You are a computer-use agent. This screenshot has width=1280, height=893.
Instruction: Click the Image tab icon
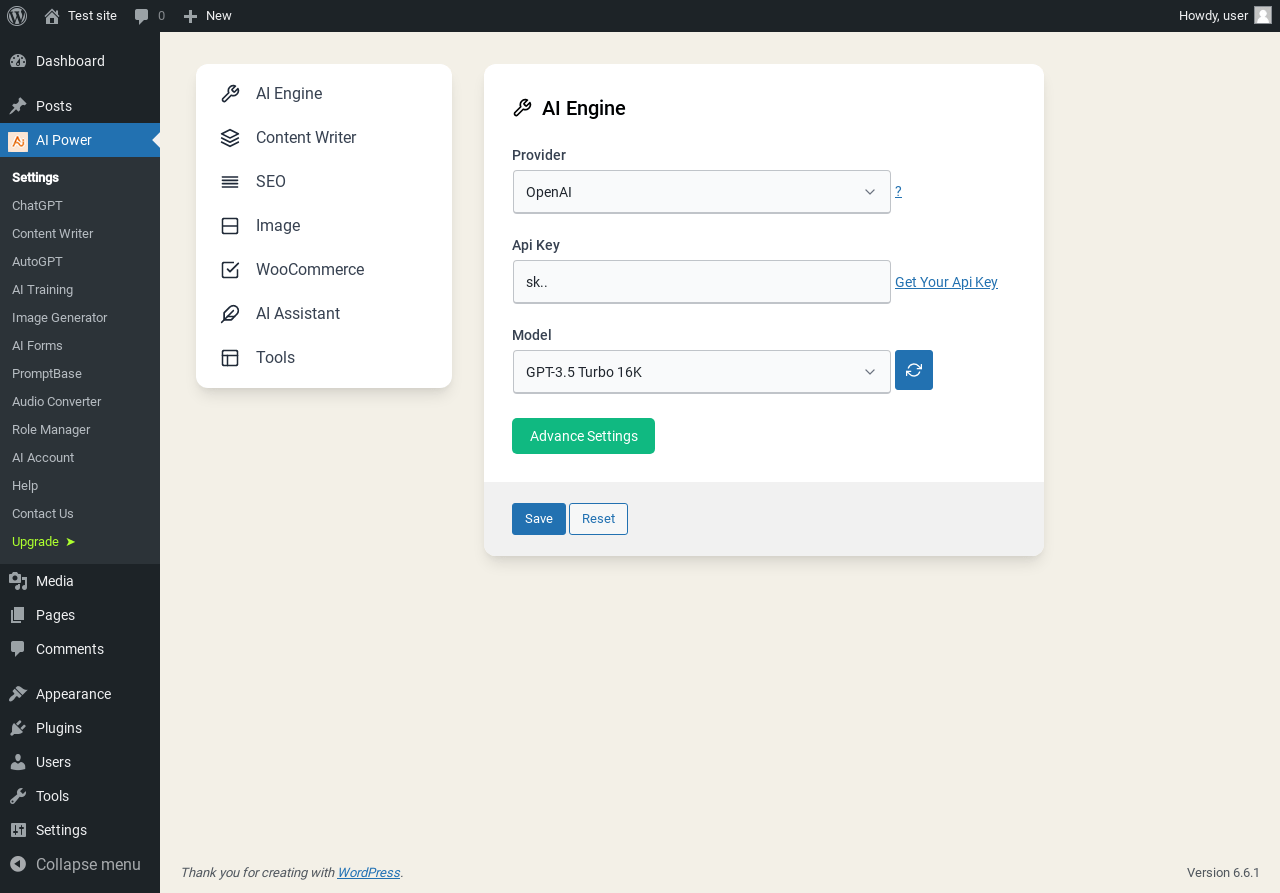(x=230, y=226)
